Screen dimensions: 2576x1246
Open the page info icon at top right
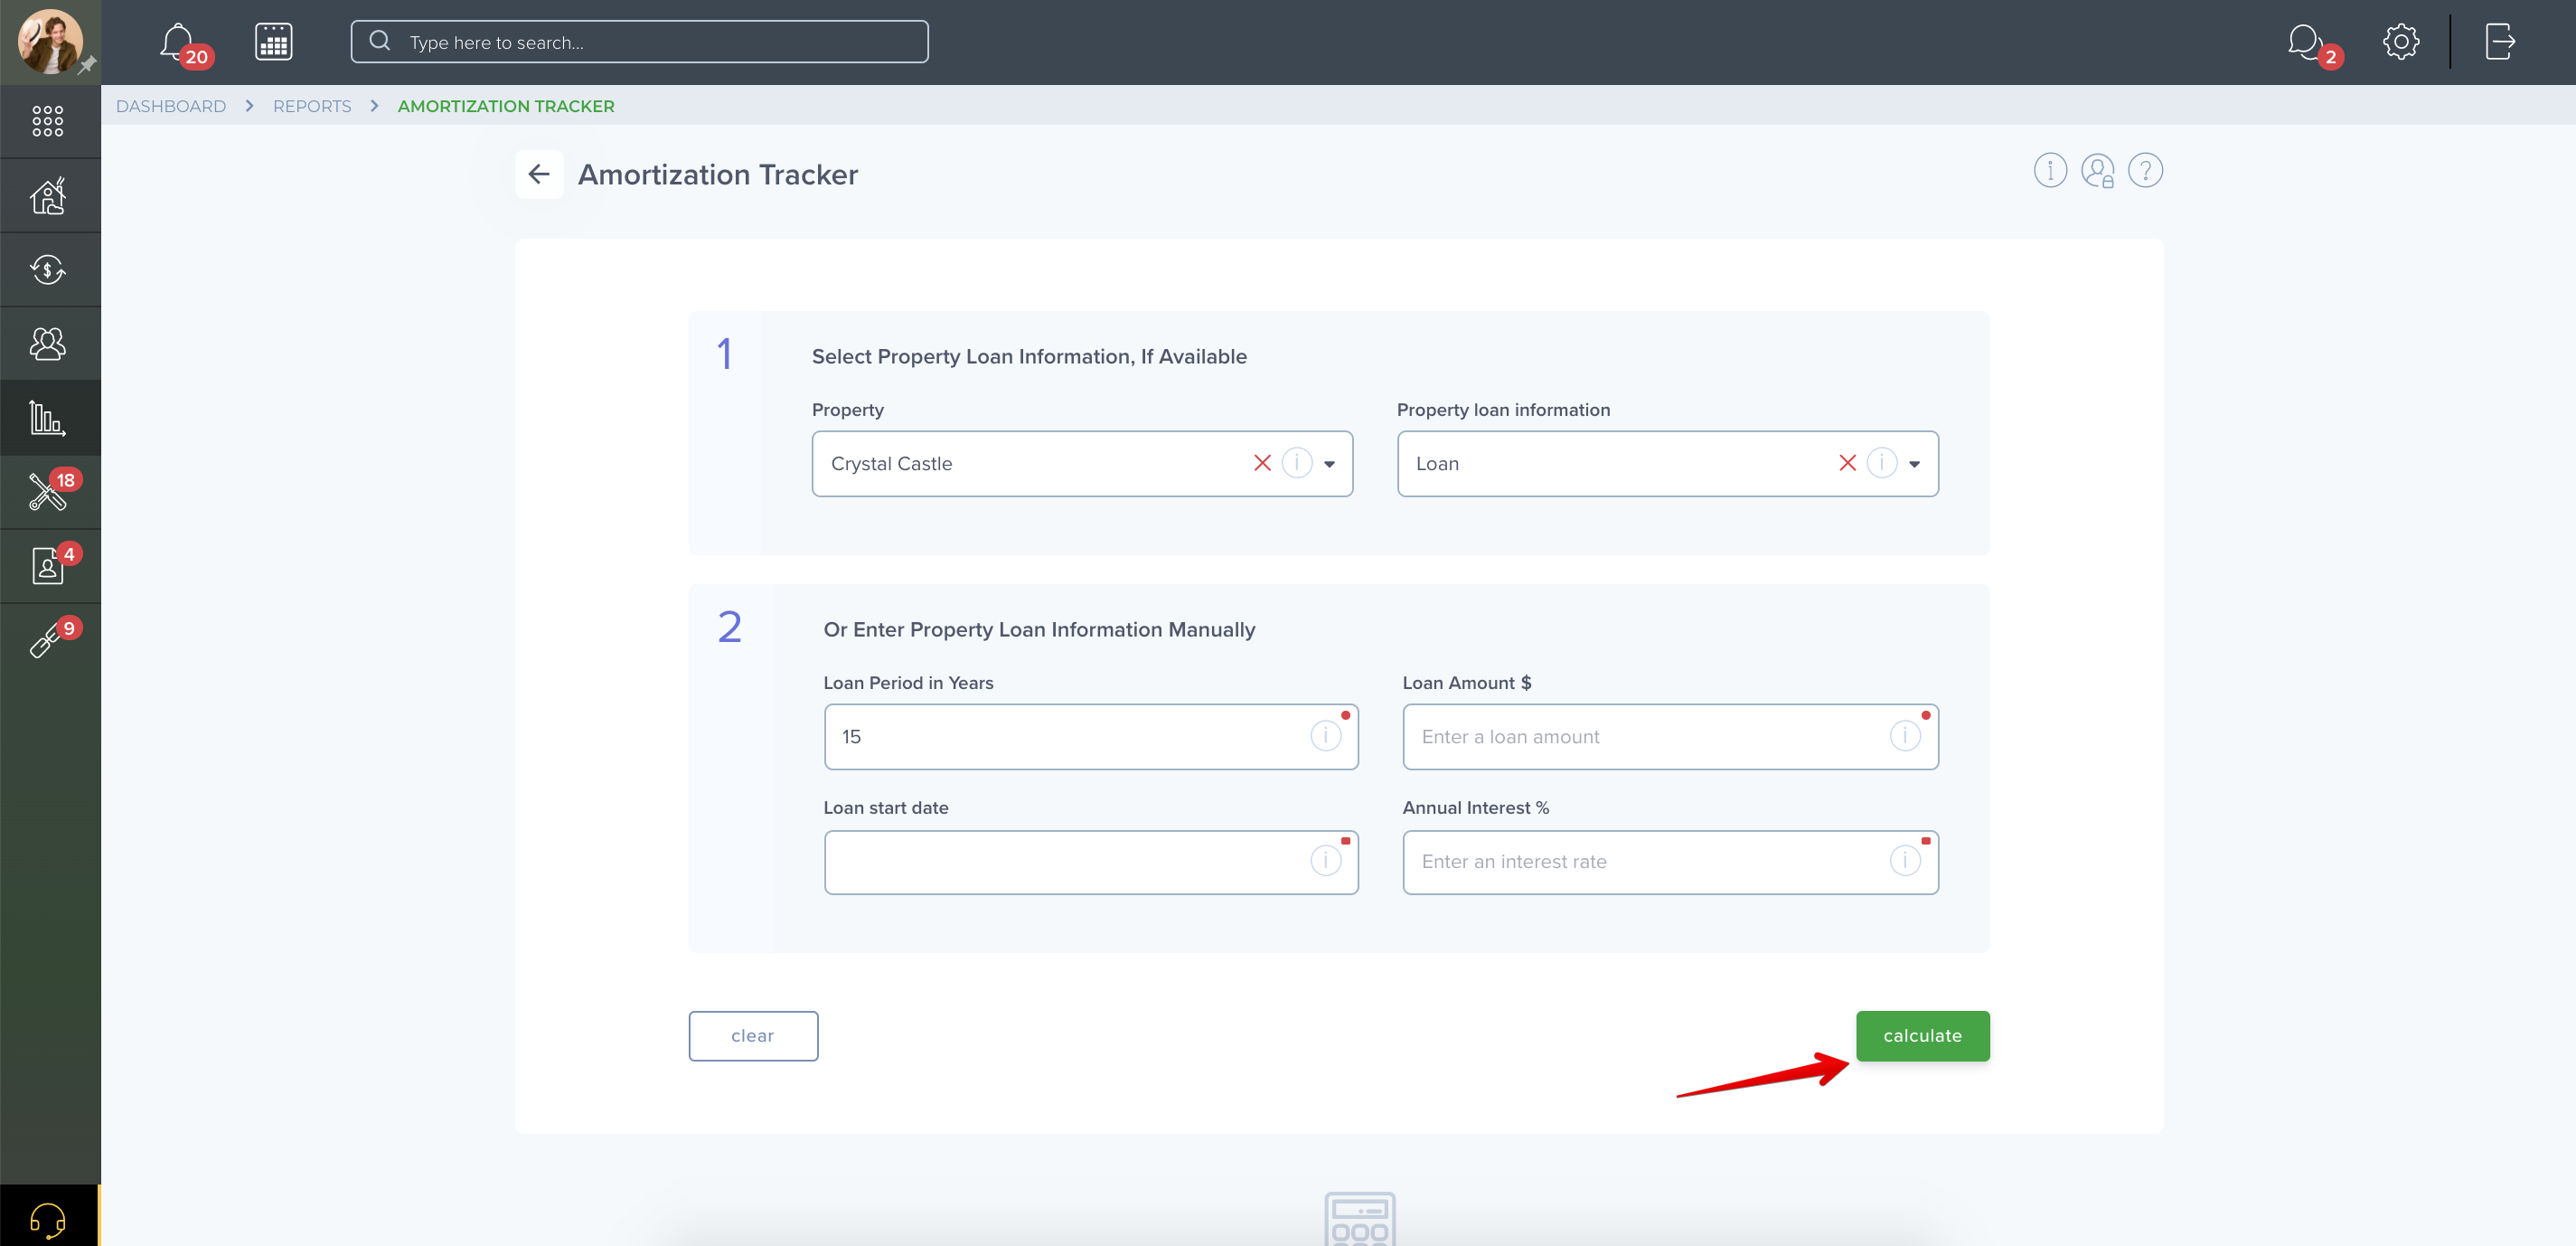click(x=2050, y=171)
